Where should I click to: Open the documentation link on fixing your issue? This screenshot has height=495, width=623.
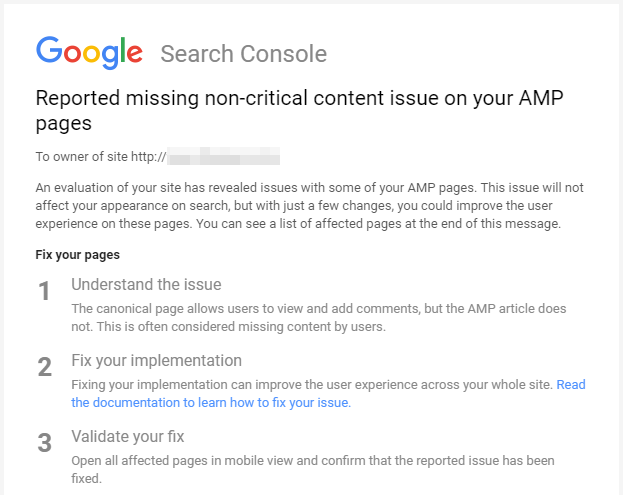[328, 393]
